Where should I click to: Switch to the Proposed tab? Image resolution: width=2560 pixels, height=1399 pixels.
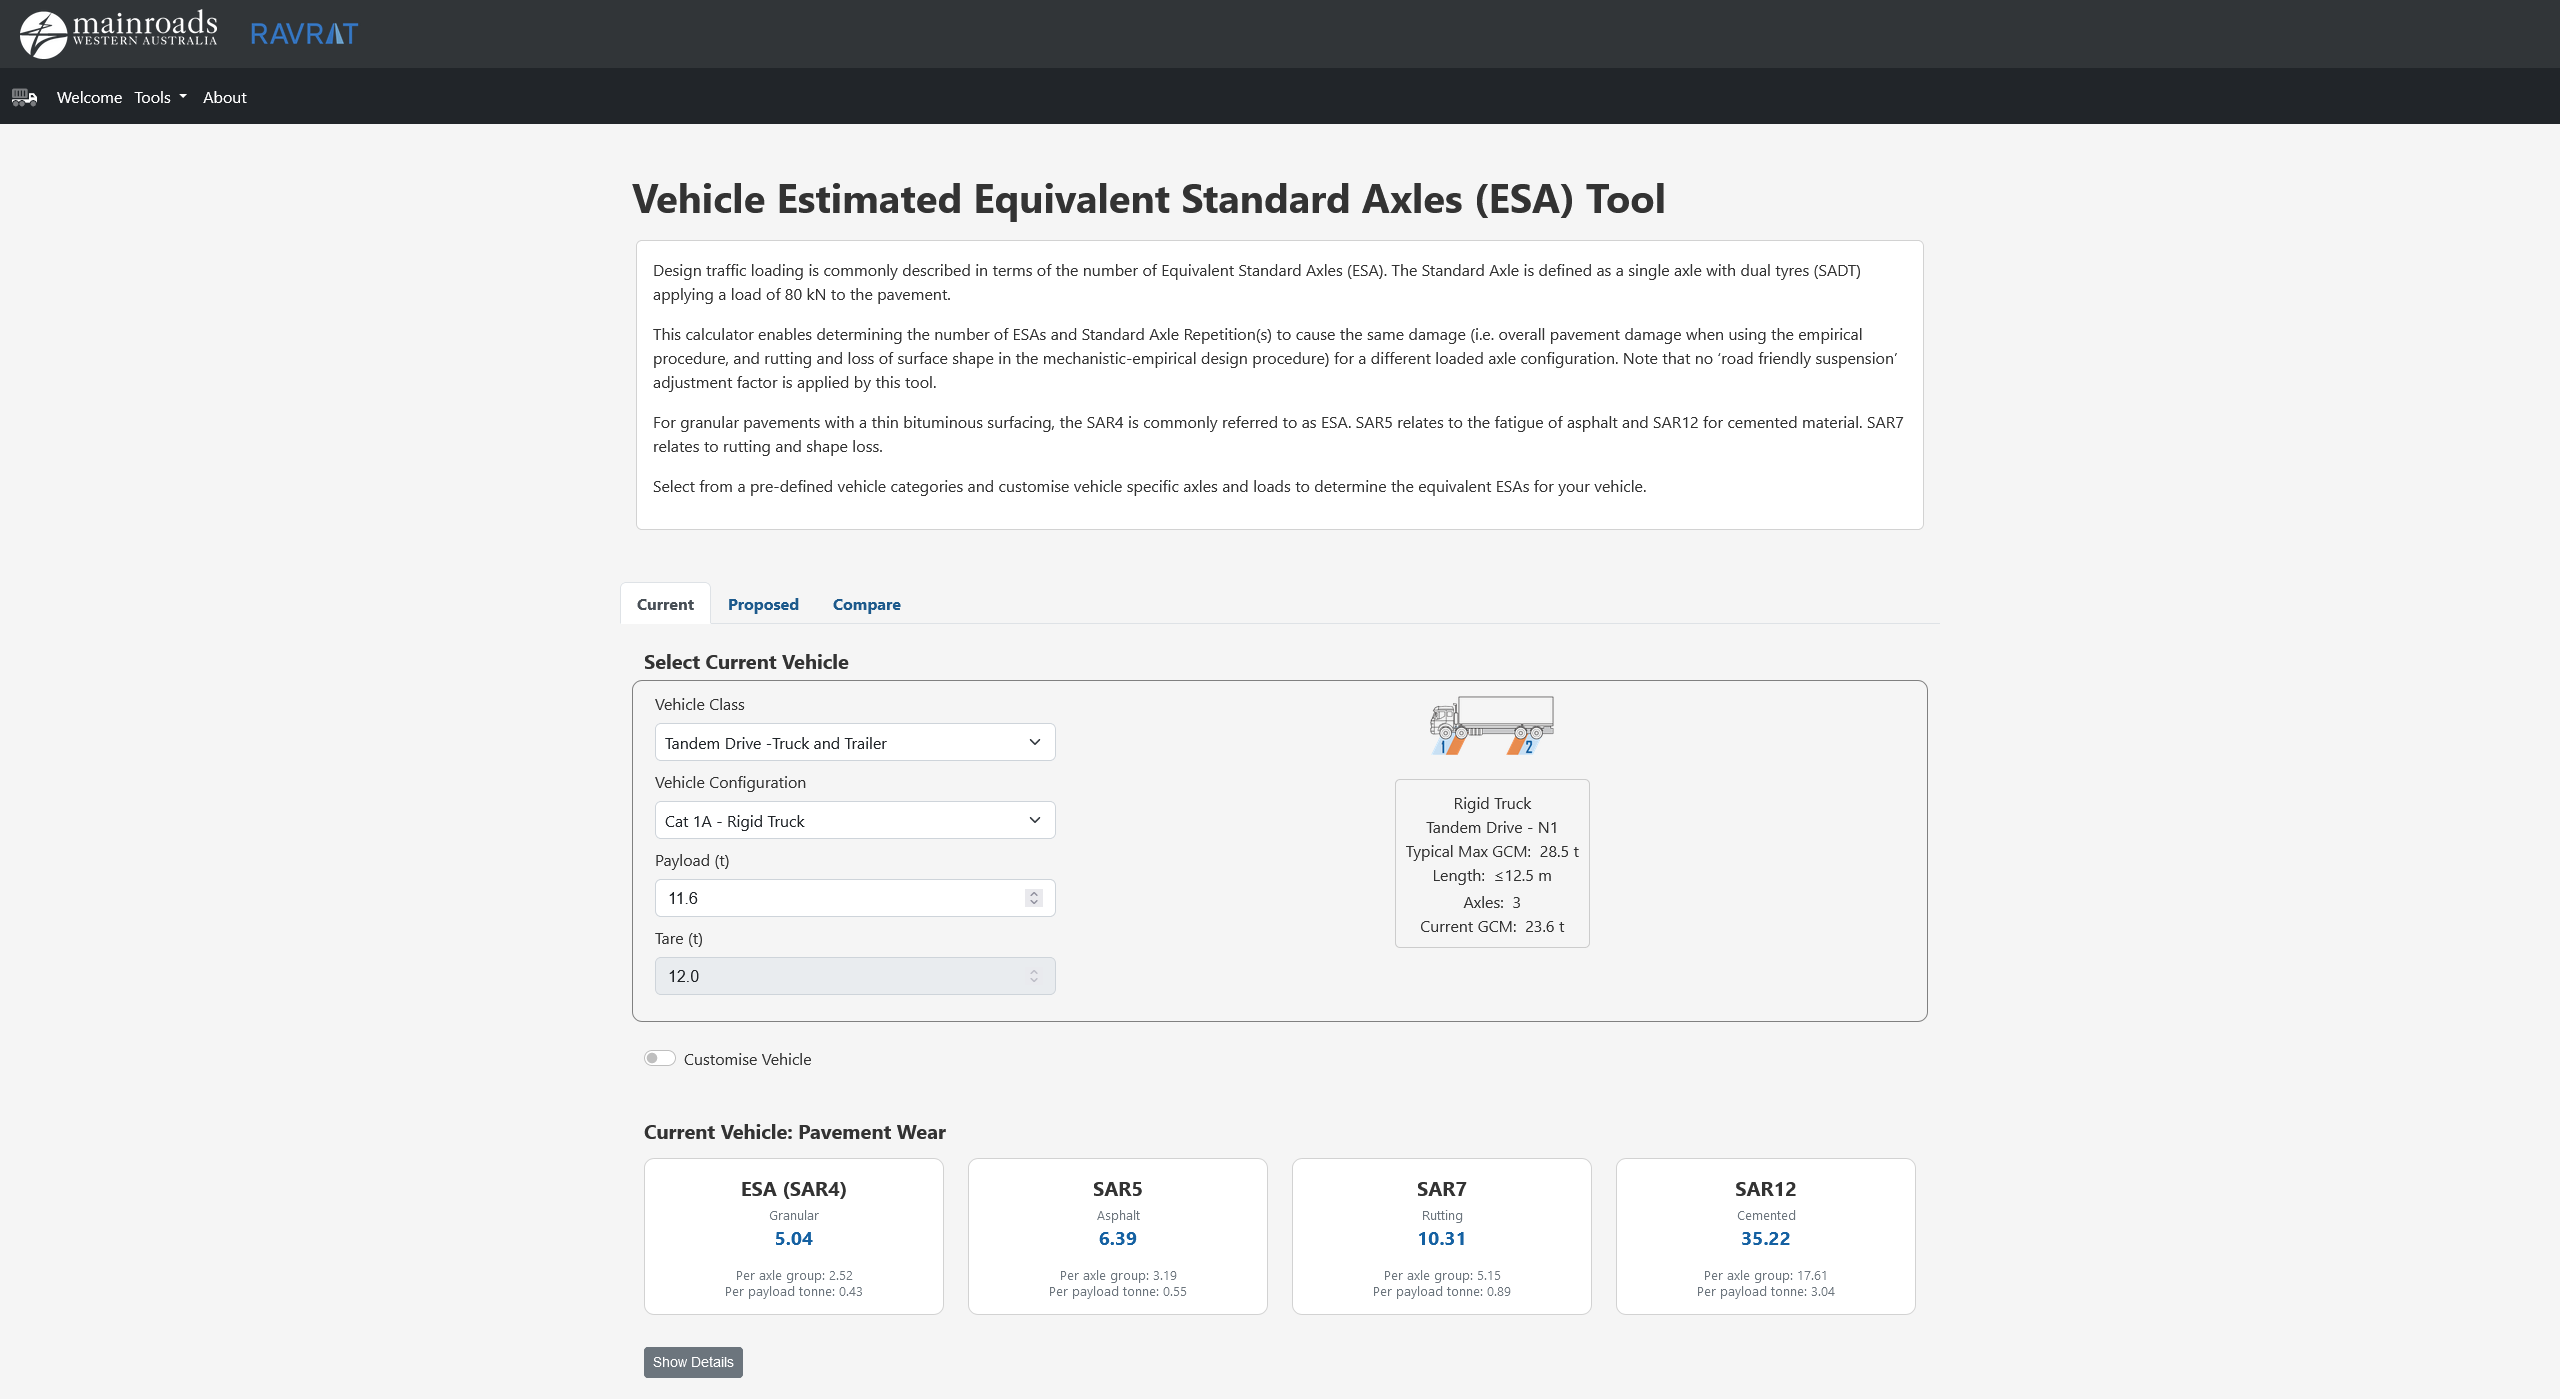pos(763,604)
